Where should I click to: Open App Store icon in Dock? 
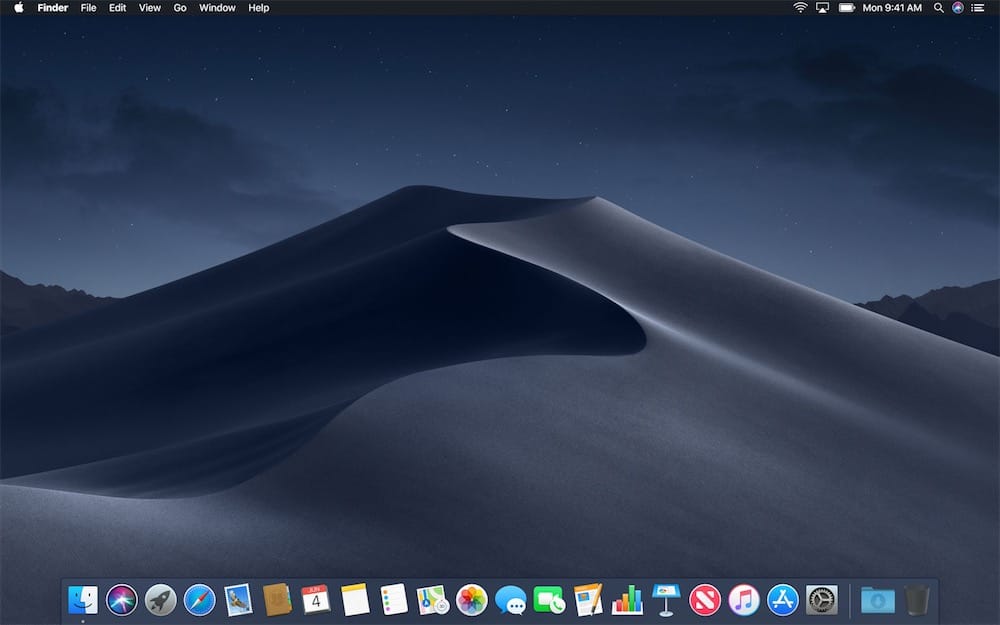783,599
